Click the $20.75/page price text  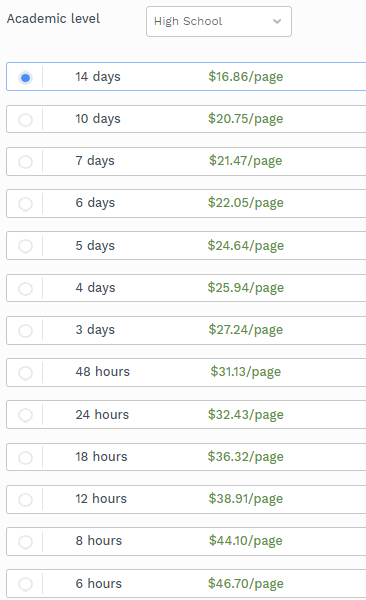point(245,119)
